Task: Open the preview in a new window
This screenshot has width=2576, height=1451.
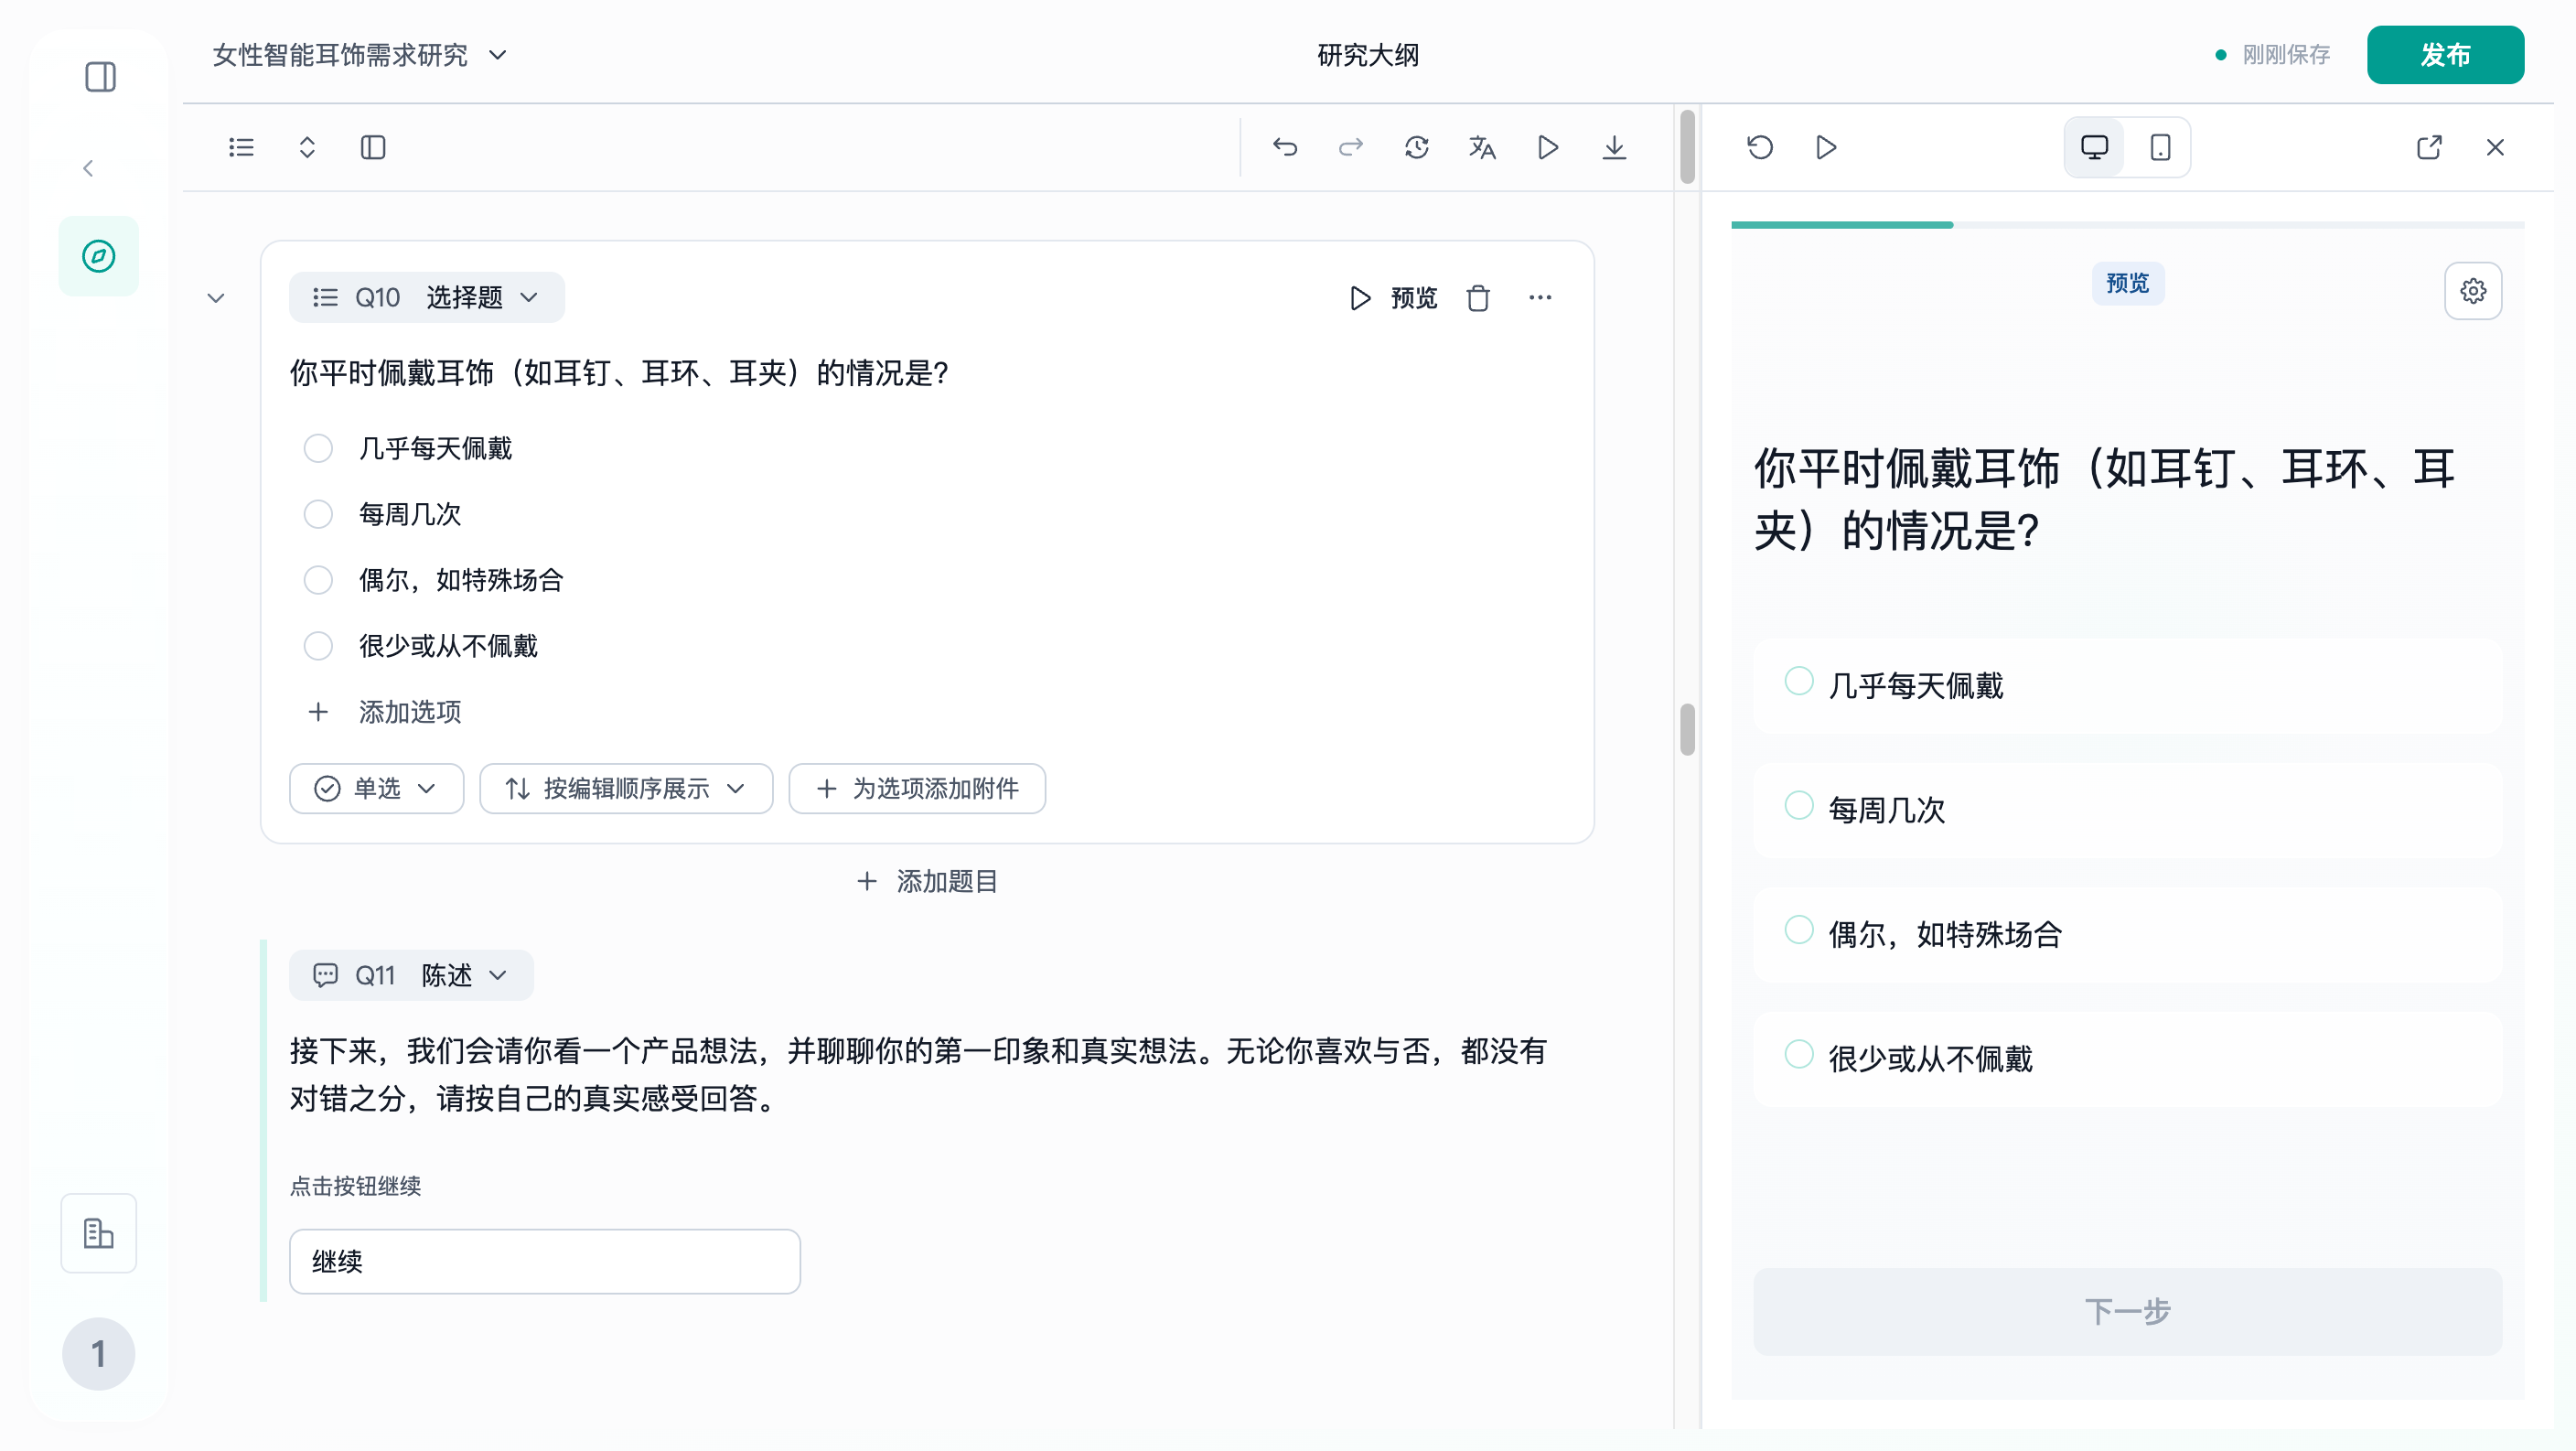Action: click(x=2429, y=148)
